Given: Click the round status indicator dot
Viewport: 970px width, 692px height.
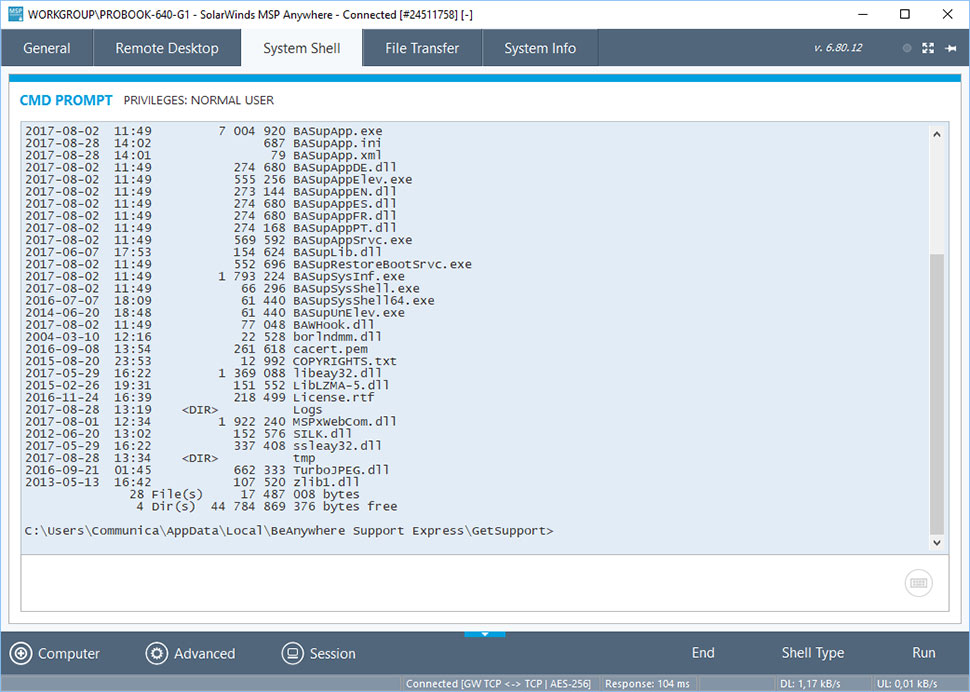Looking at the screenshot, I should tap(907, 48).
